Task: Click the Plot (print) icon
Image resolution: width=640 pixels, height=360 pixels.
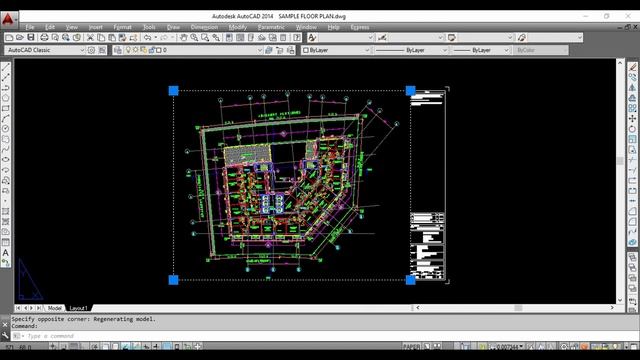Action: click(44, 38)
